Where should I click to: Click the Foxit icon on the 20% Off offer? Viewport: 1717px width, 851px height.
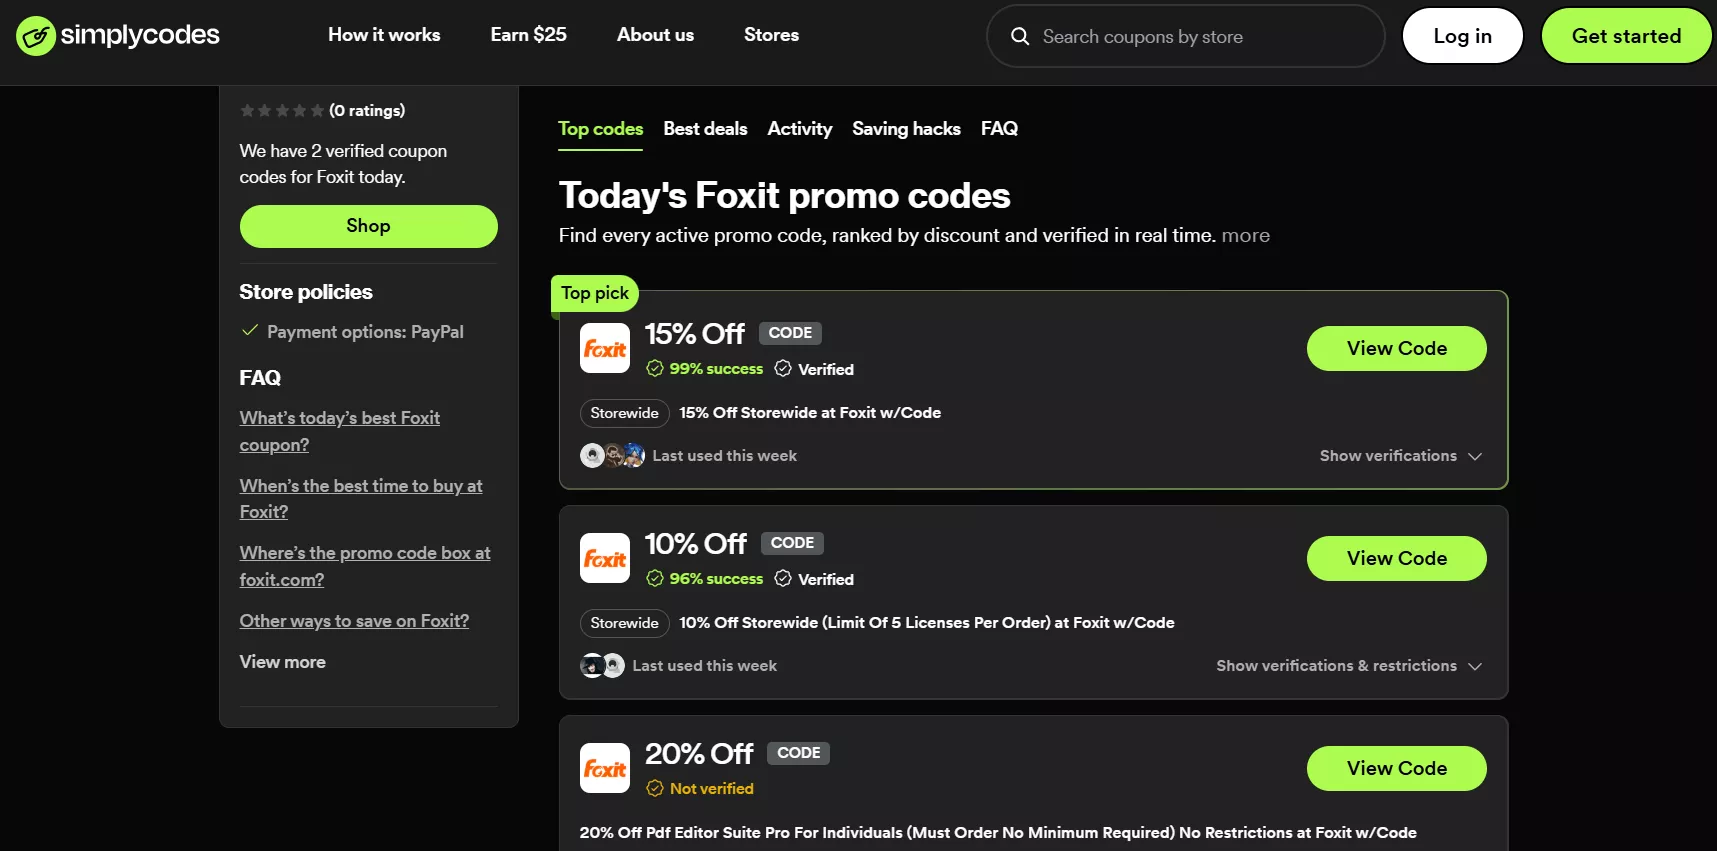604,768
